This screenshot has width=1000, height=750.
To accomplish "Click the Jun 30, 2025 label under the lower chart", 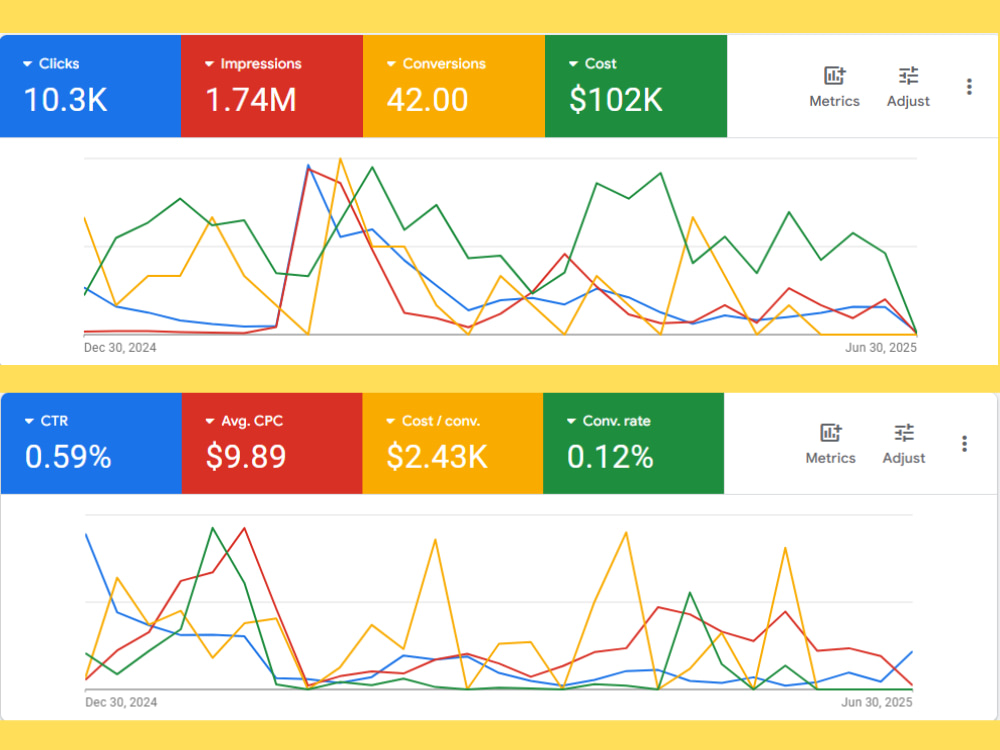I will pos(876,702).
